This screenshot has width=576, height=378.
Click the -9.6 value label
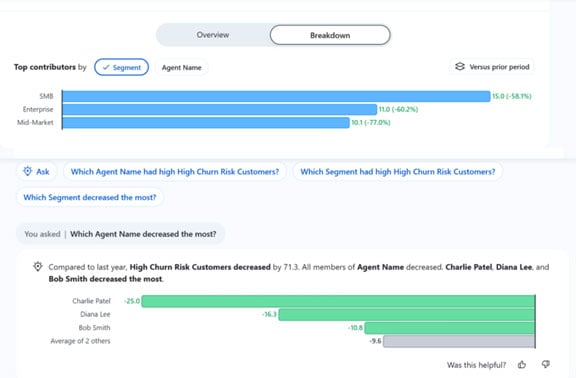(x=375, y=341)
